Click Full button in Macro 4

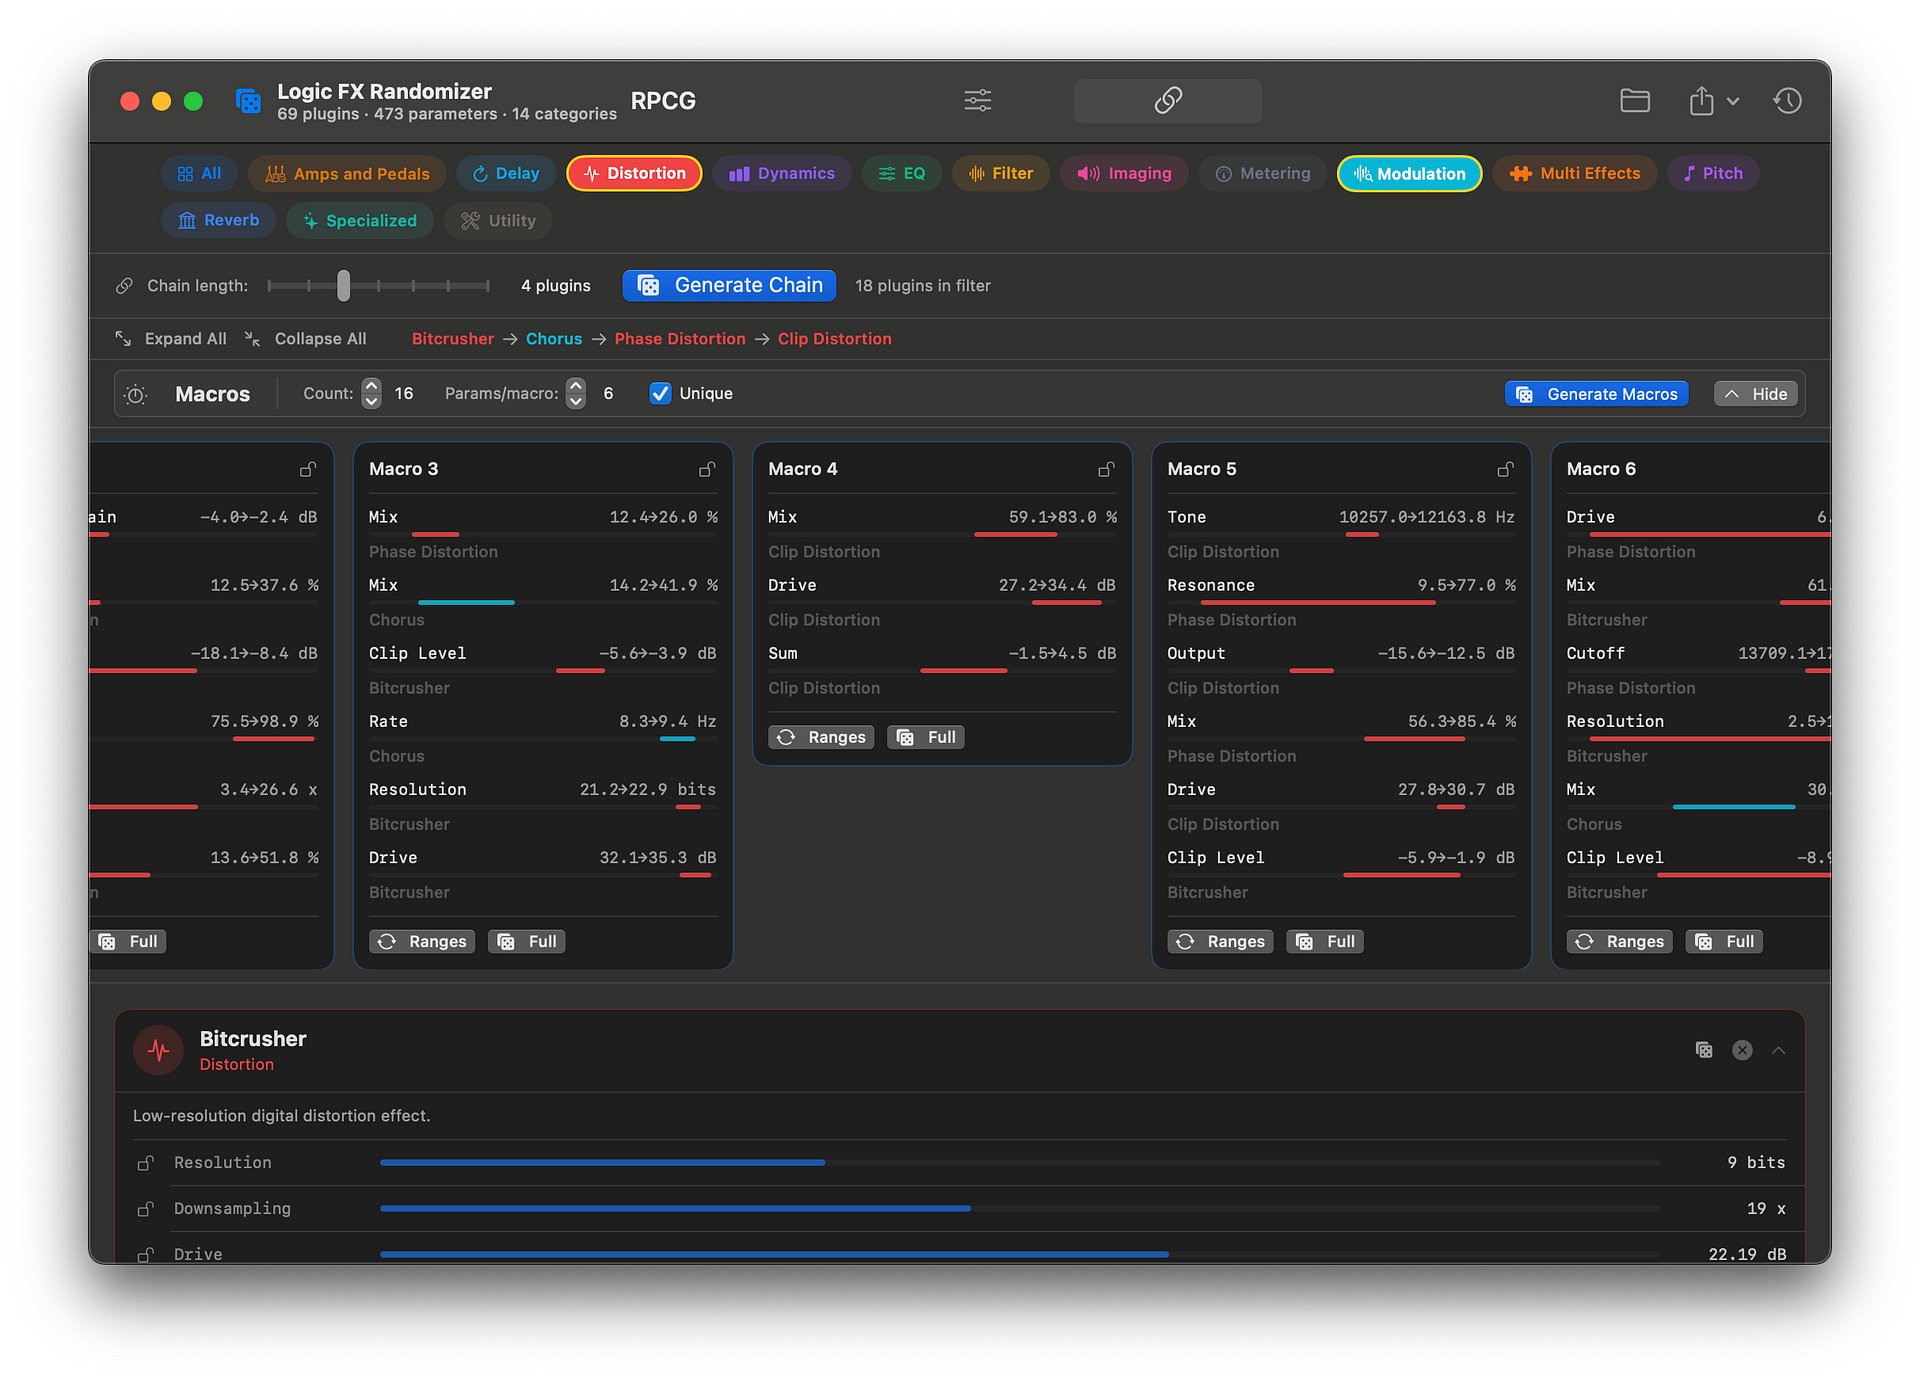pos(926,737)
